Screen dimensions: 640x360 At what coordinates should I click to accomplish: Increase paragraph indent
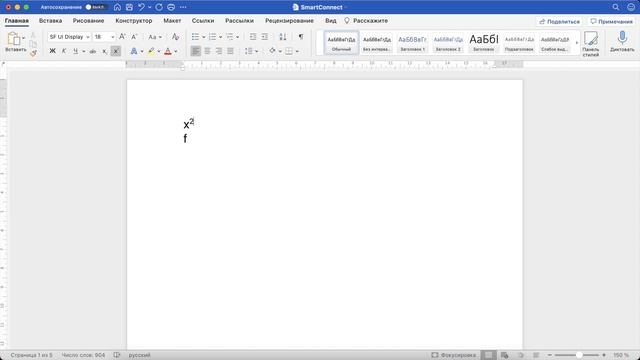(x=264, y=37)
